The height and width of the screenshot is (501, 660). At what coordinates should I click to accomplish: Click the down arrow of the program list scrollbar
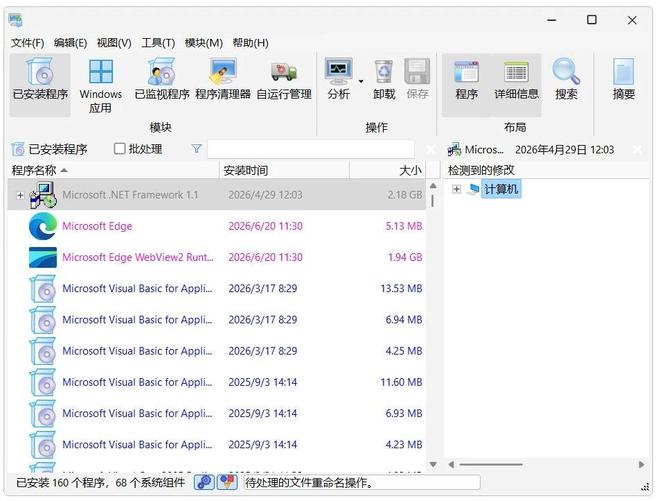coord(433,464)
